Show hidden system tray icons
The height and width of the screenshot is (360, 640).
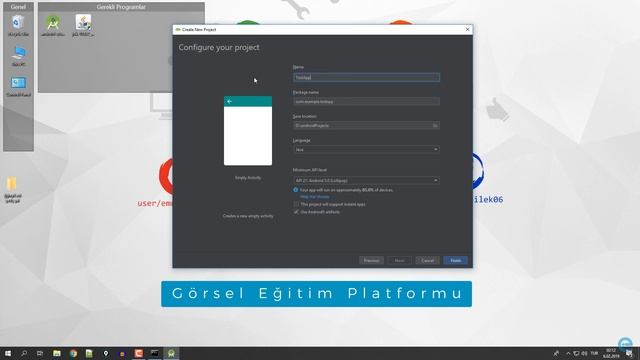point(568,353)
